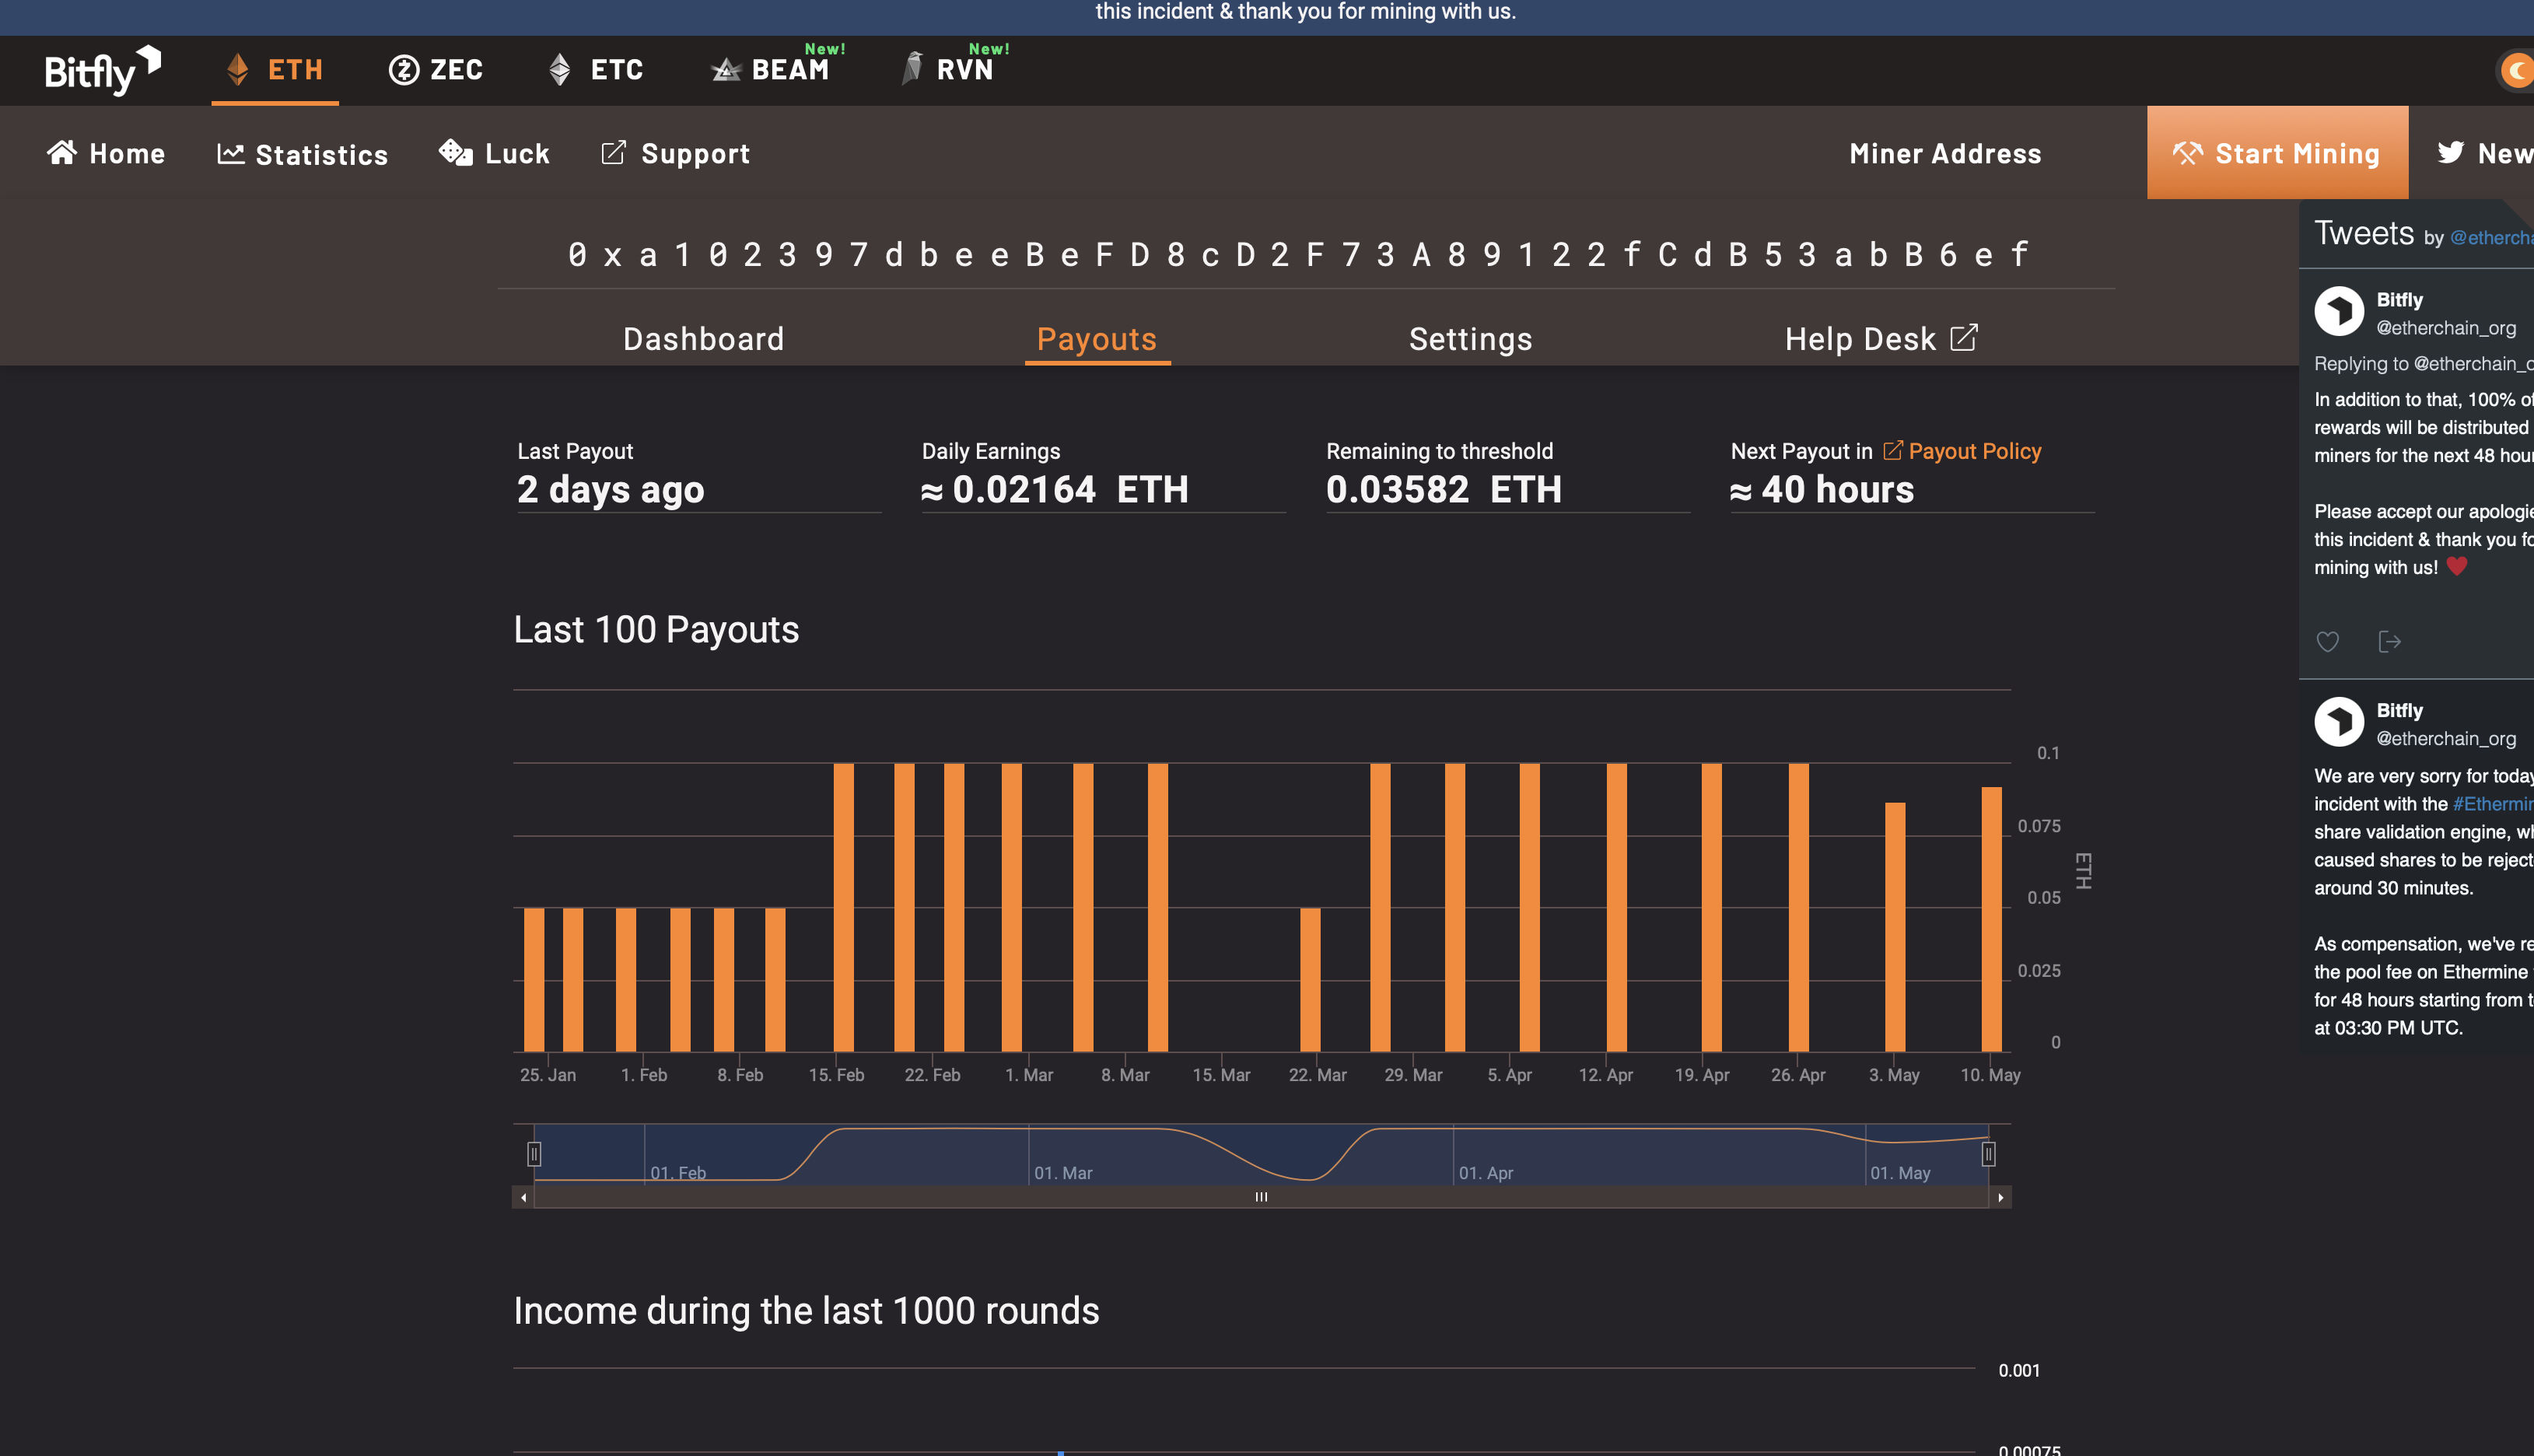Click the Start Mining button

2277,153
